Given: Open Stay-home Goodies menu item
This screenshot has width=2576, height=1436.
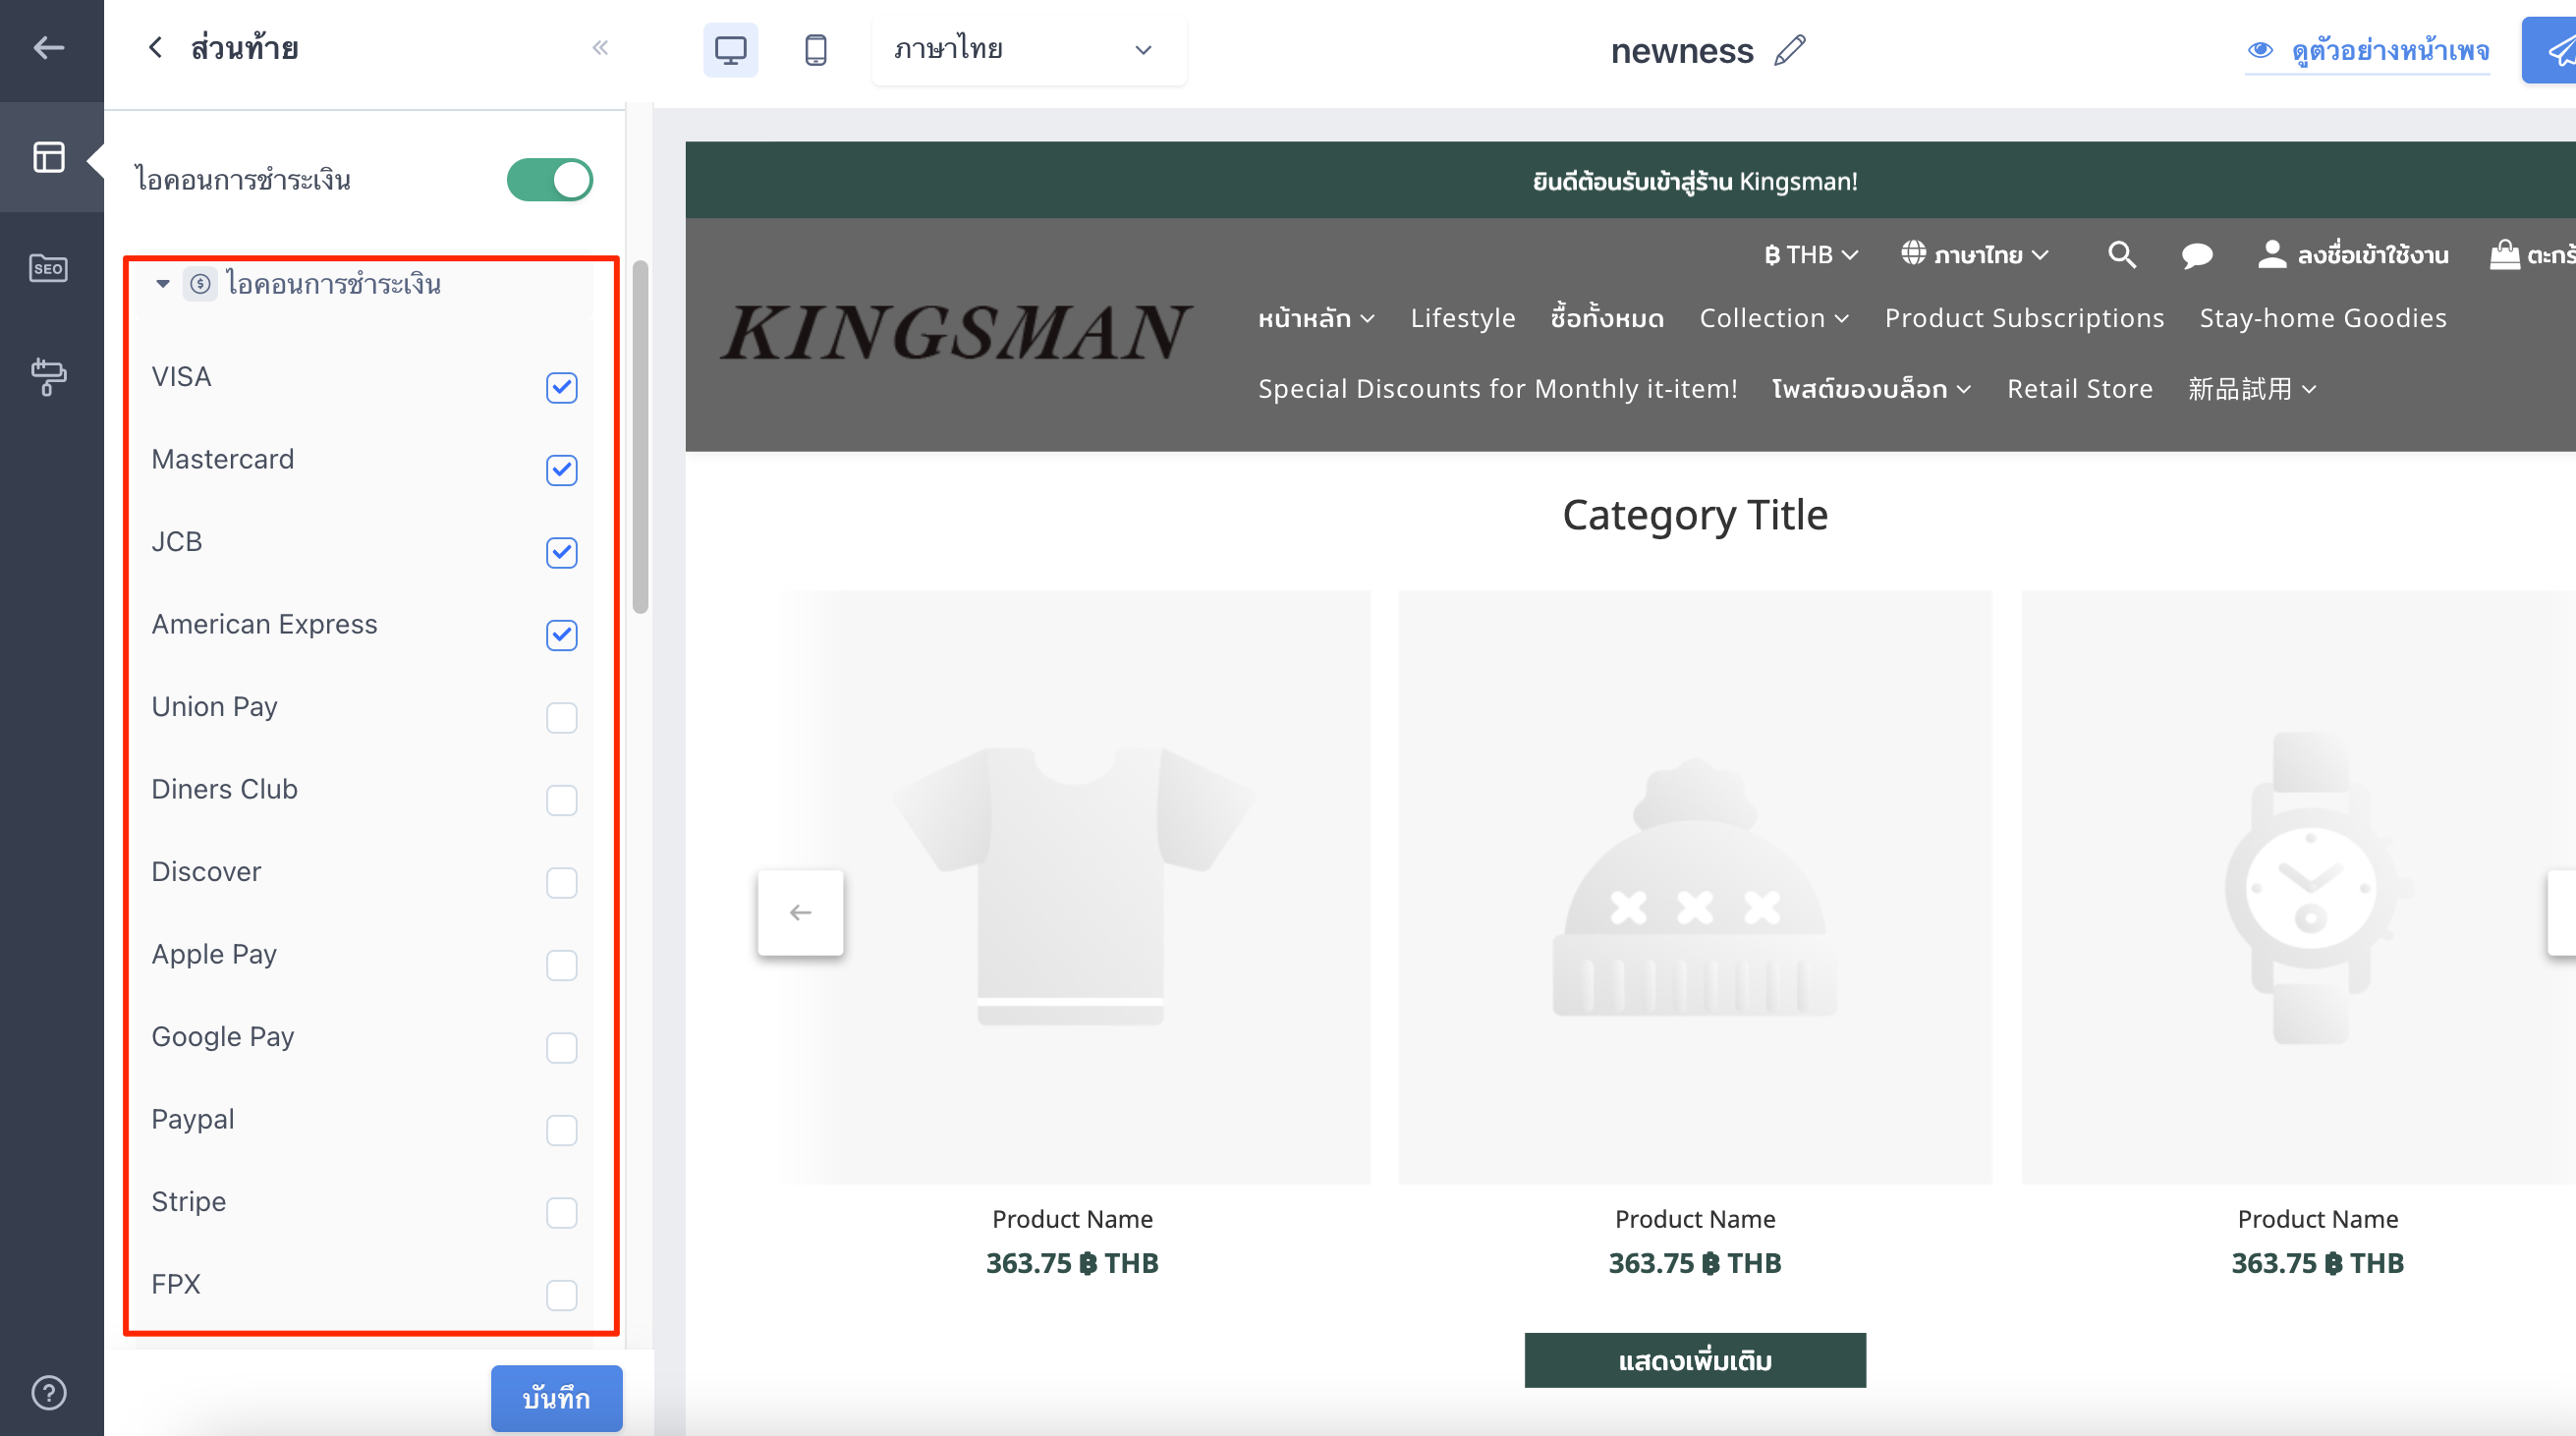Looking at the screenshot, I should [x=2322, y=318].
